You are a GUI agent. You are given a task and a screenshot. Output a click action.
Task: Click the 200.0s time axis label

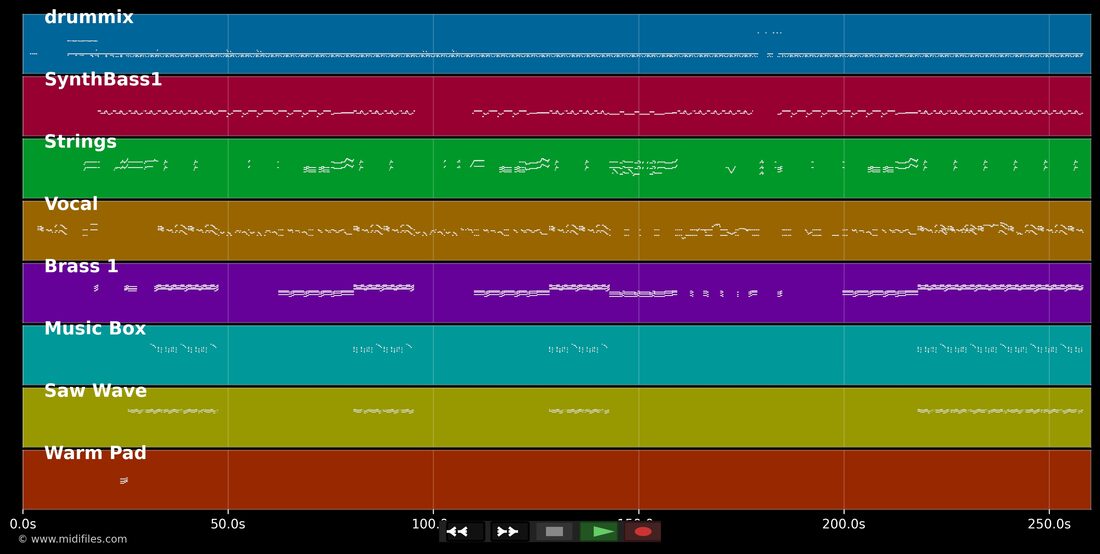pyautogui.click(x=844, y=525)
